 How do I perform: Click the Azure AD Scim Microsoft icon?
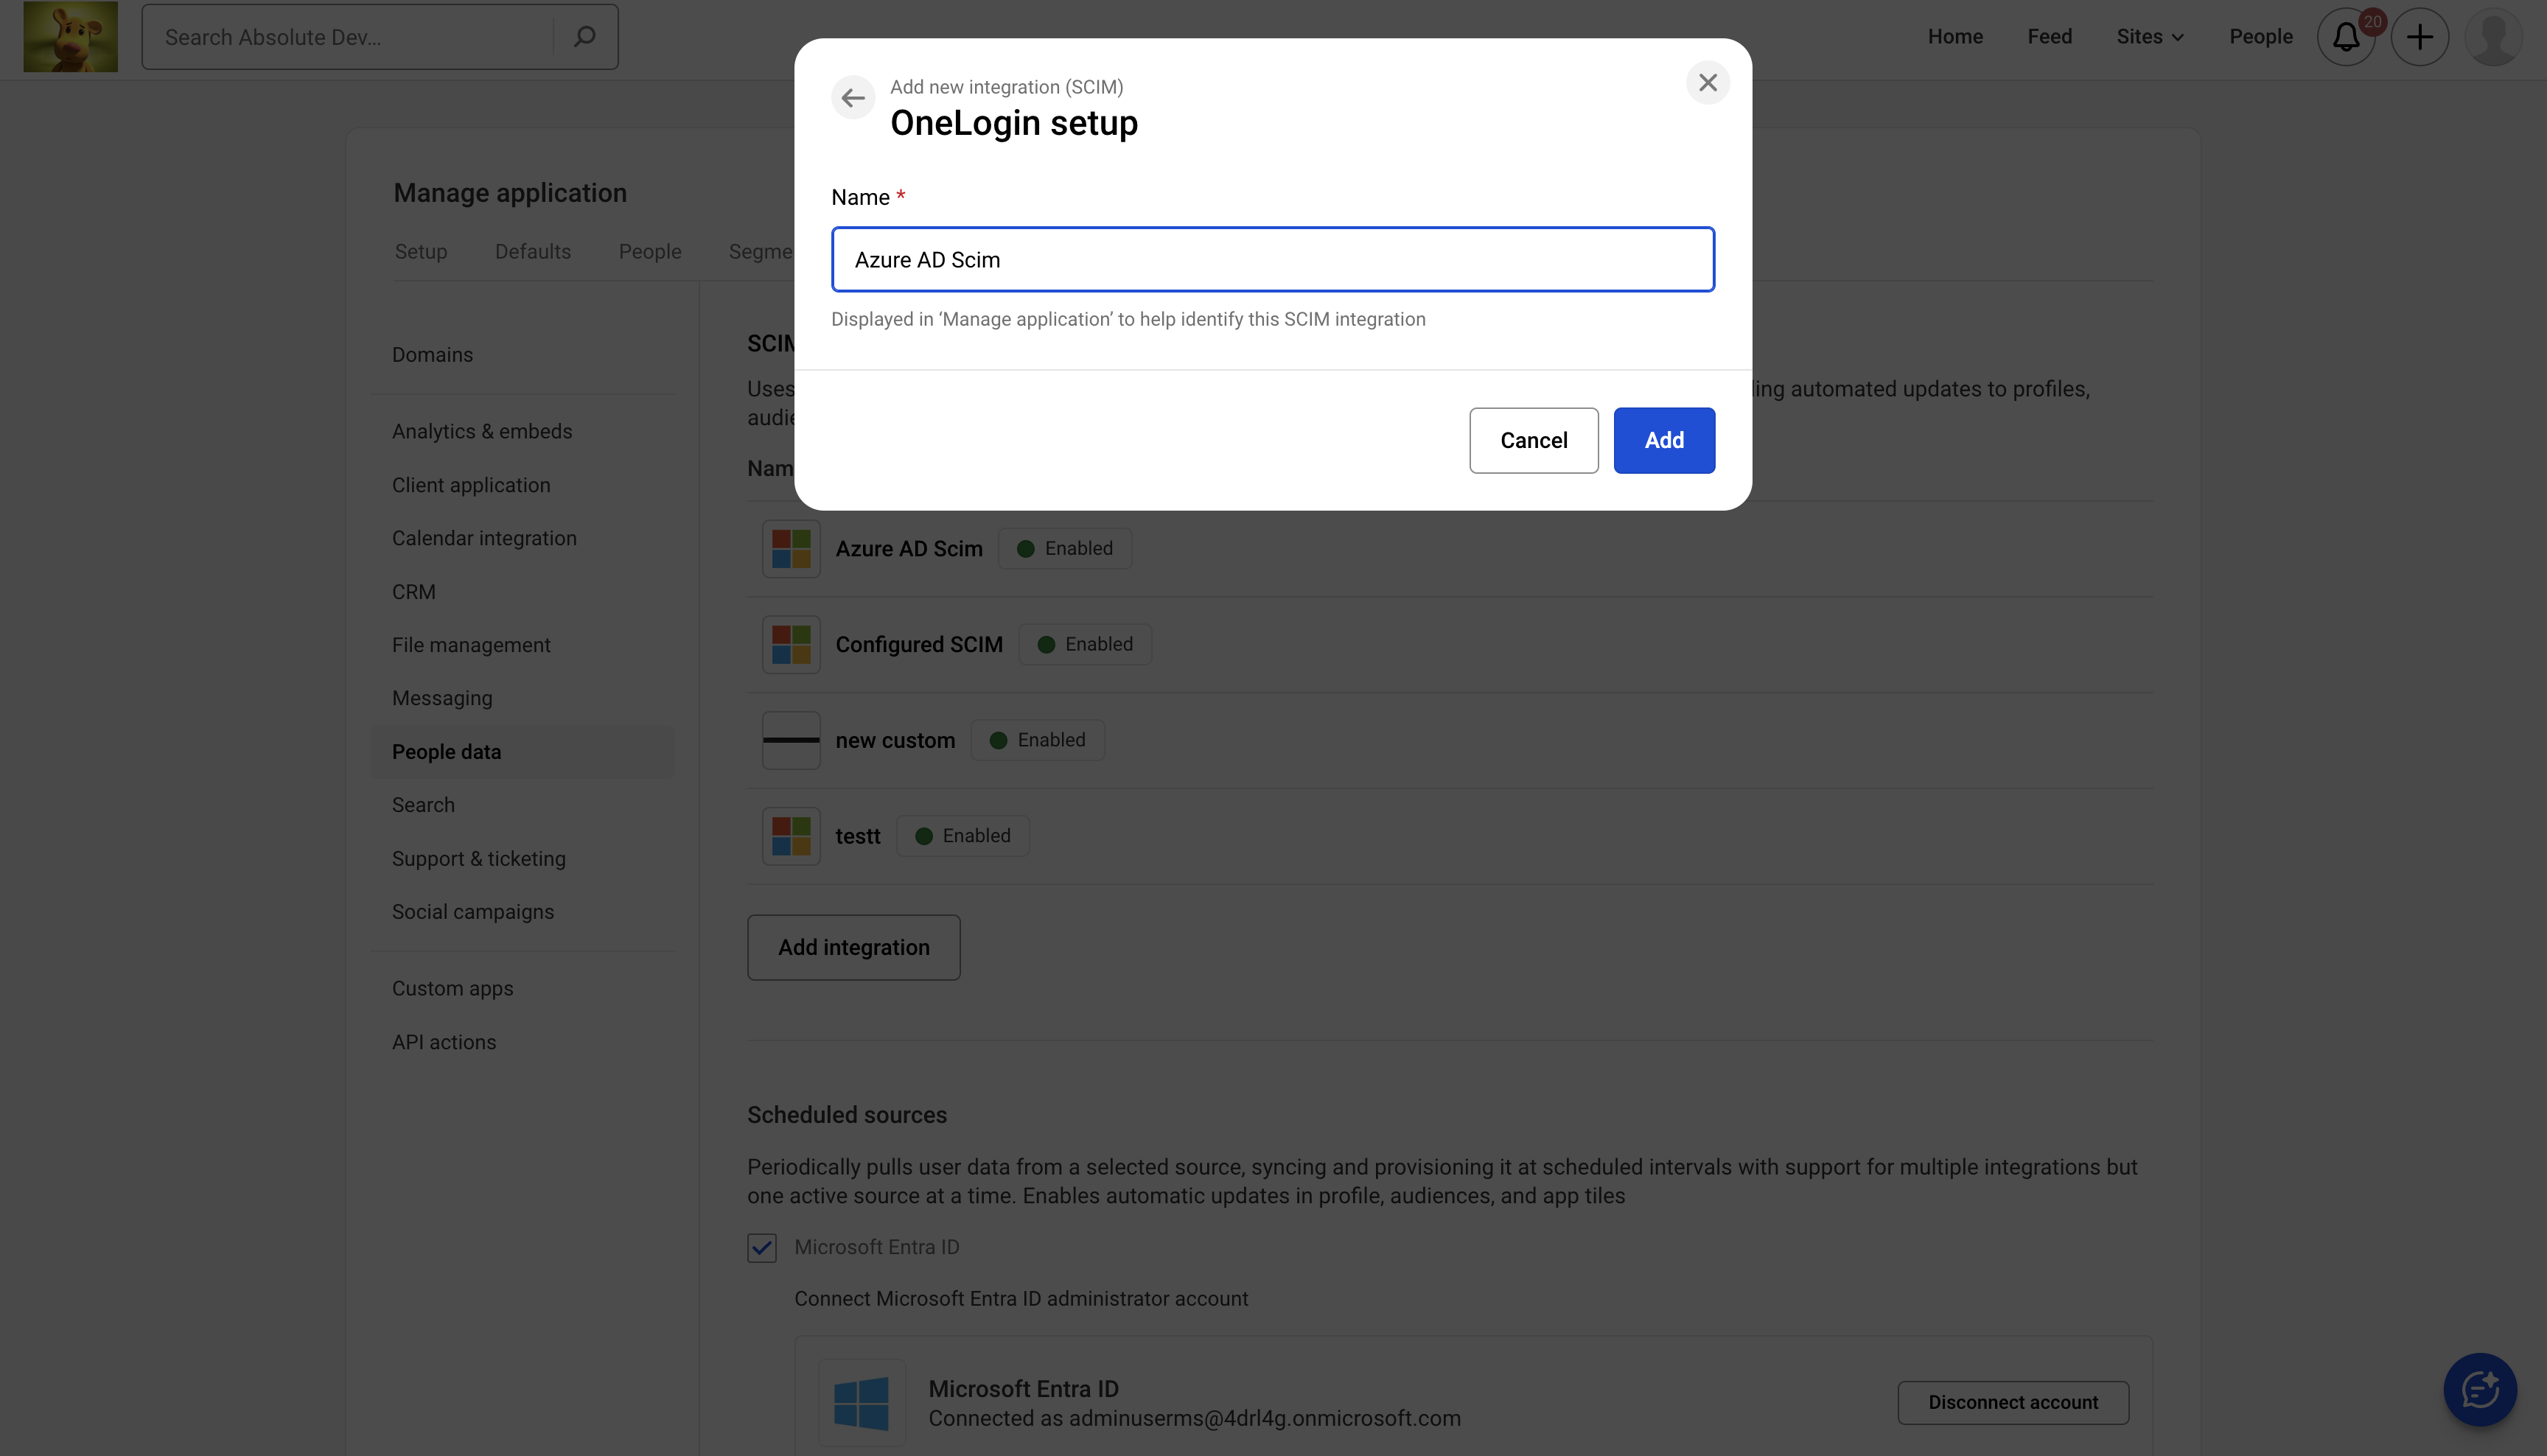point(791,549)
